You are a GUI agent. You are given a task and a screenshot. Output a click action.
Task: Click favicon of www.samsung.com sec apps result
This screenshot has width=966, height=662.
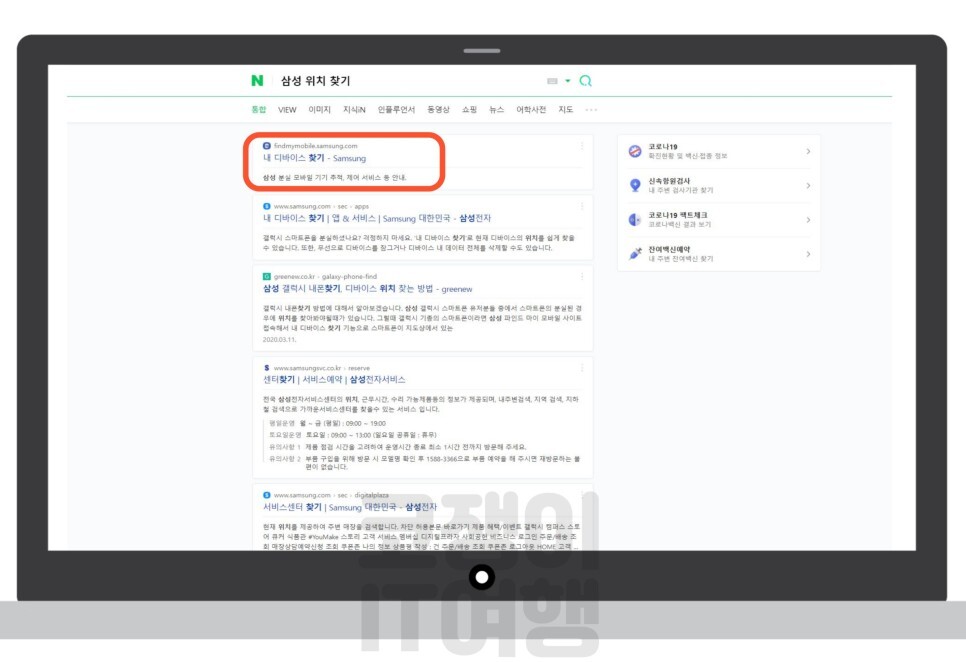267,206
